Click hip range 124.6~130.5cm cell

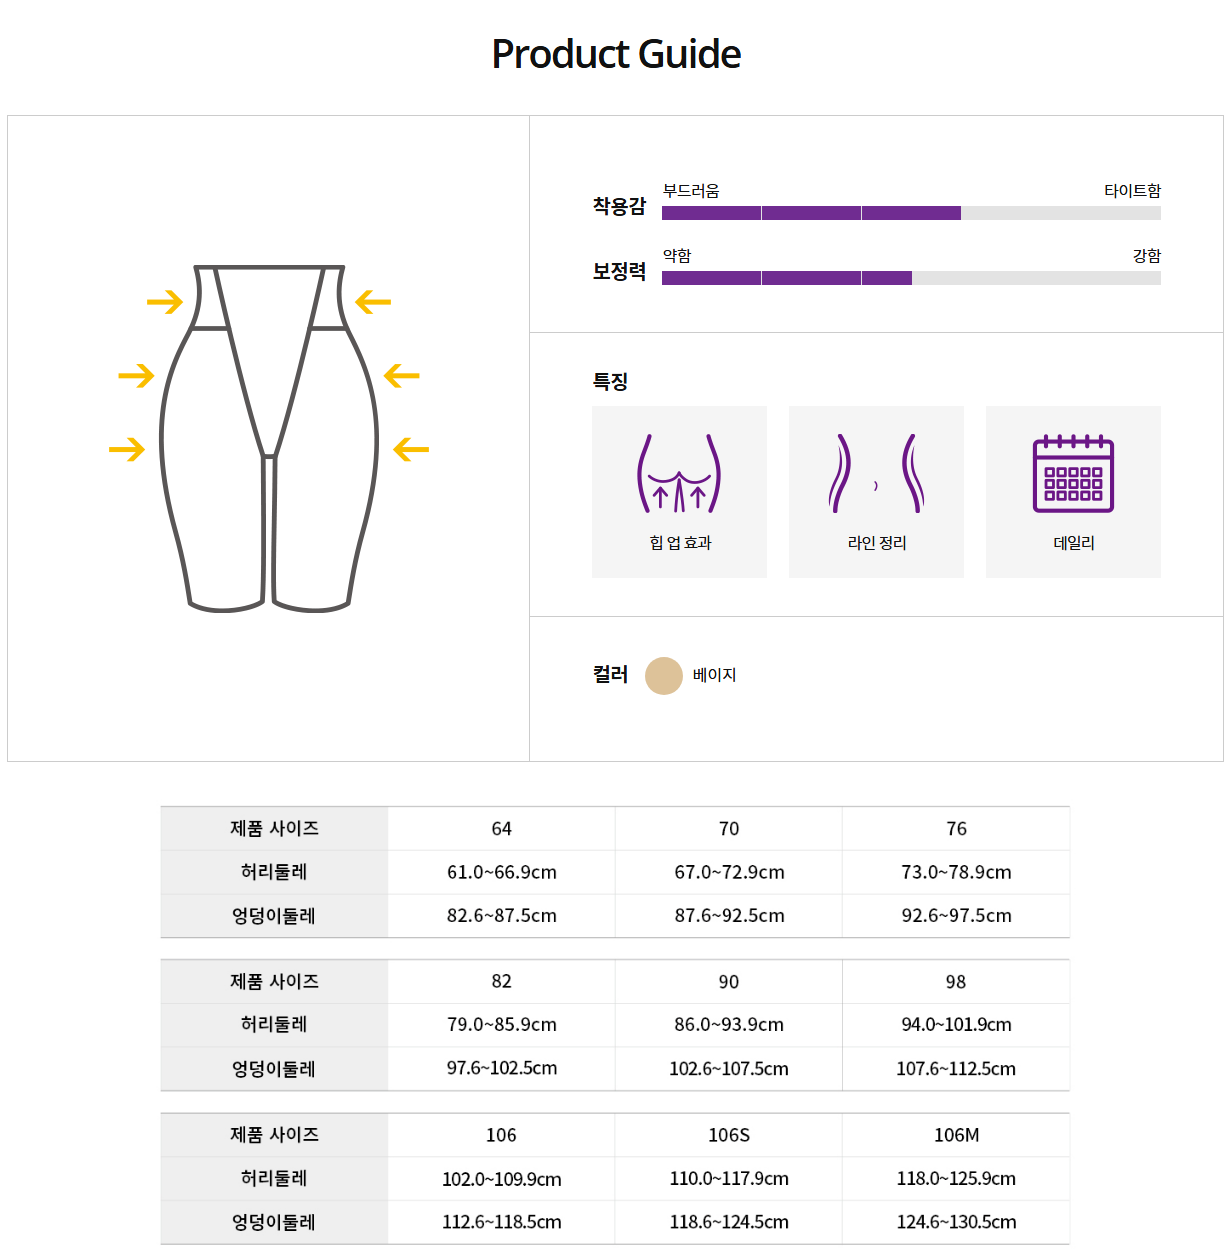point(956,1222)
